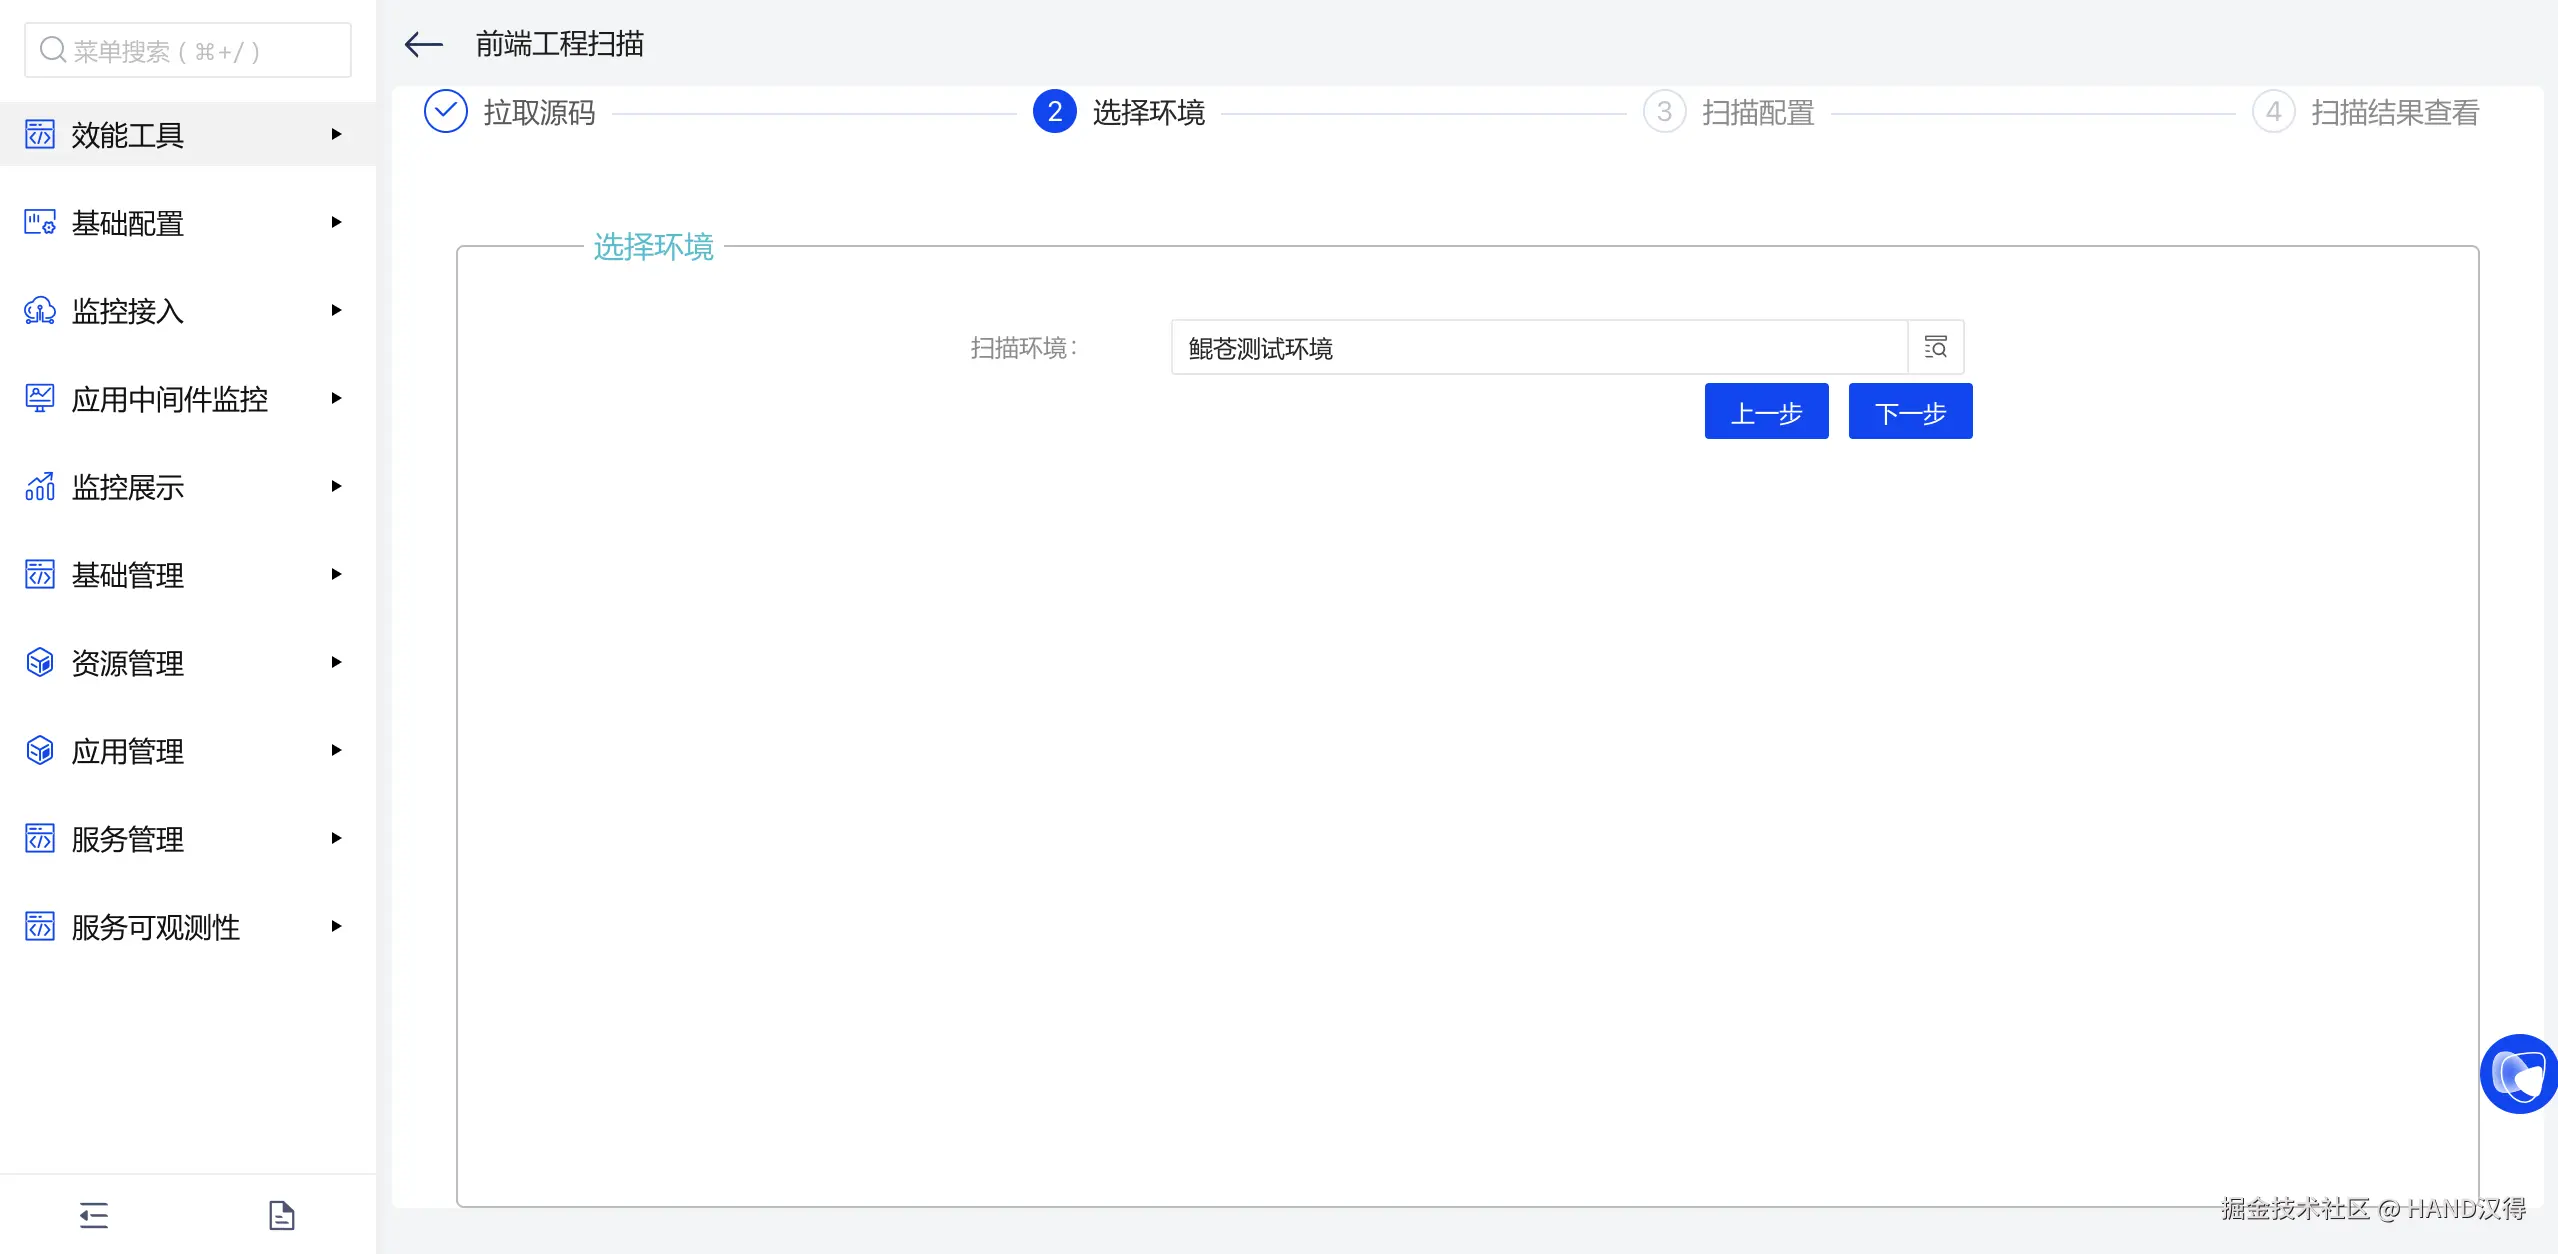Click the 效能工具 menu icon

coord(40,134)
